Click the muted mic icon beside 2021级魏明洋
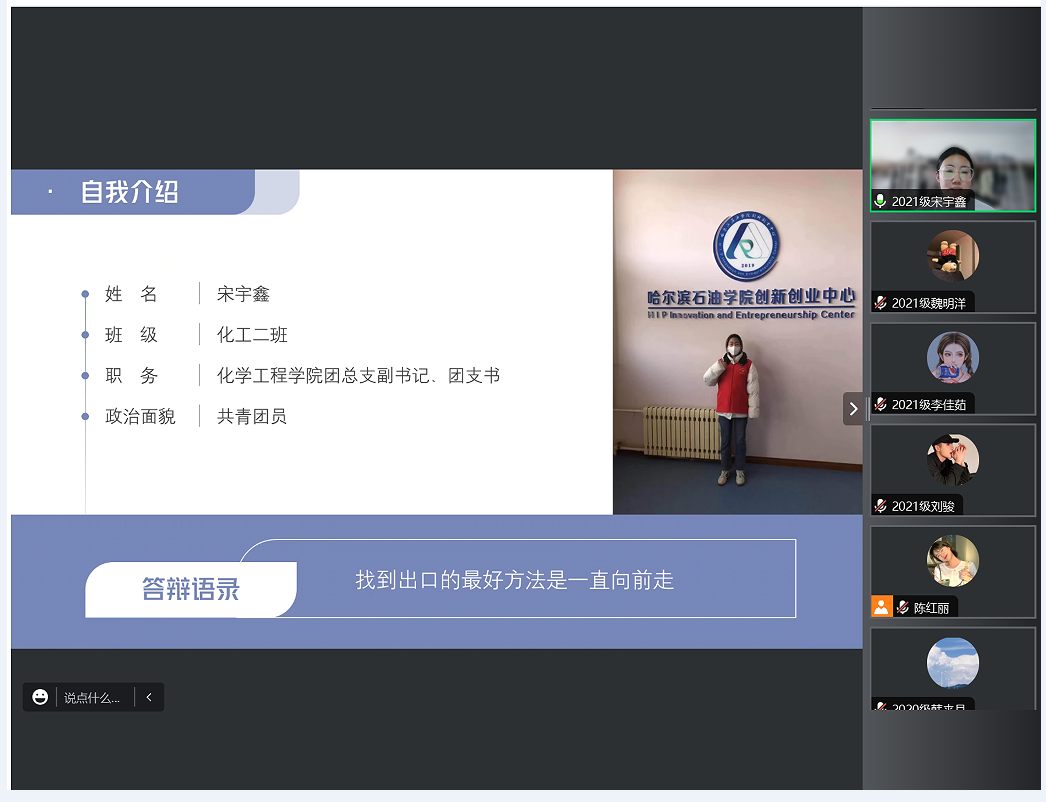This screenshot has height=802, width=1046. pyautogui.click(x=880, y=303)
